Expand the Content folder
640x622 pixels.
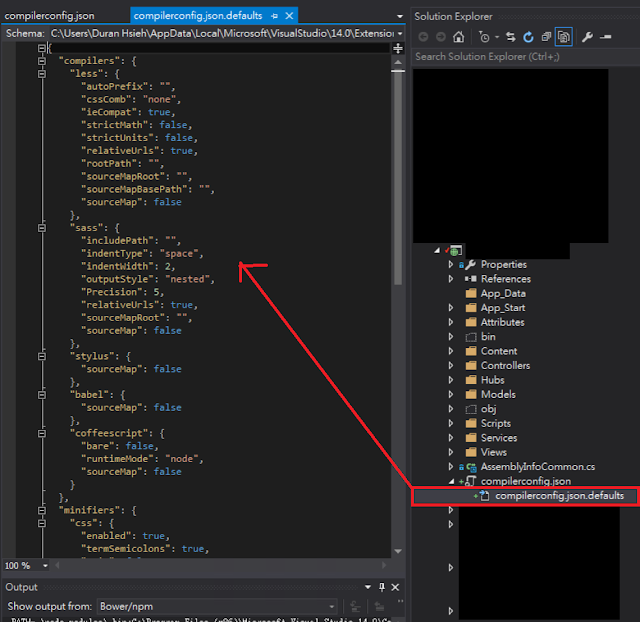[451, 351]
